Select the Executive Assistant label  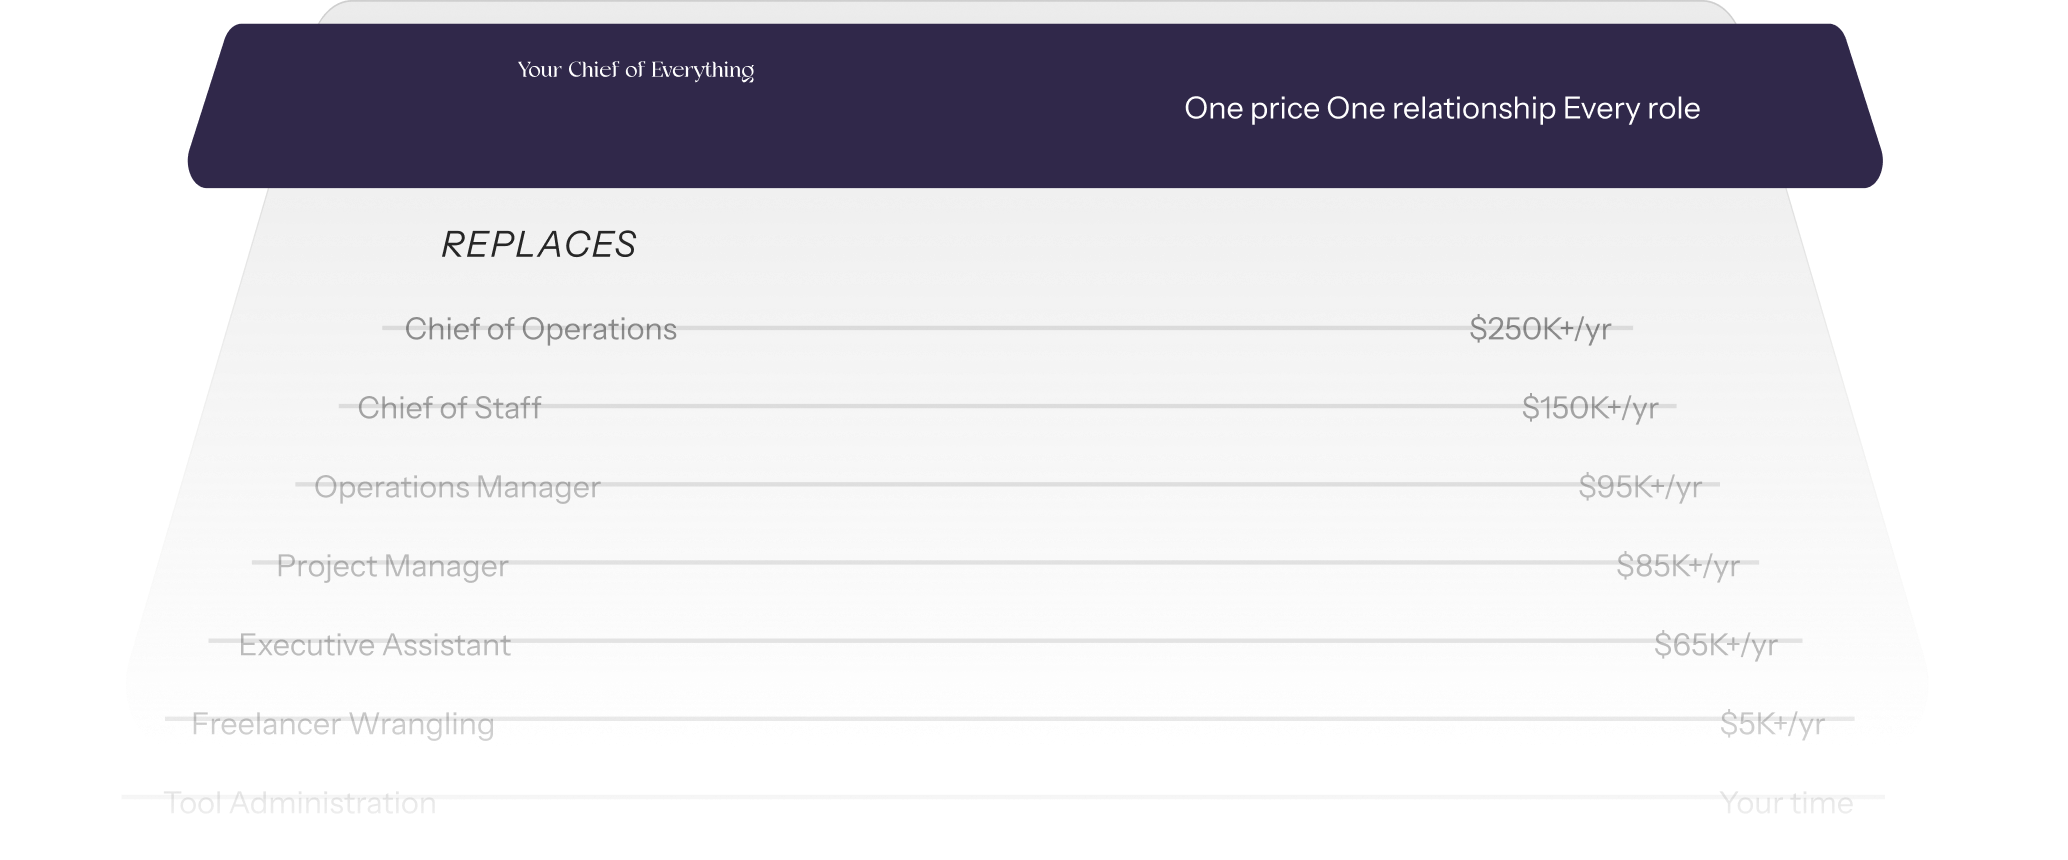[375, 645]
